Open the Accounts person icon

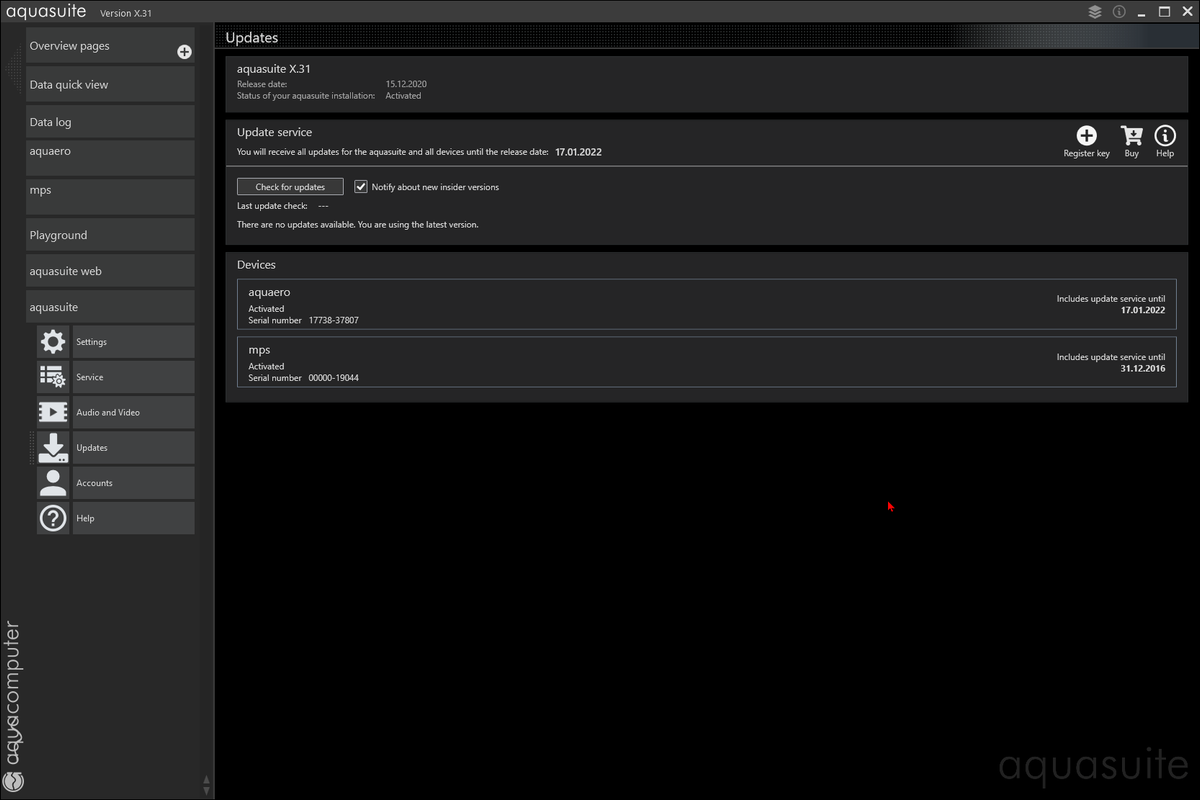[53, 483]
